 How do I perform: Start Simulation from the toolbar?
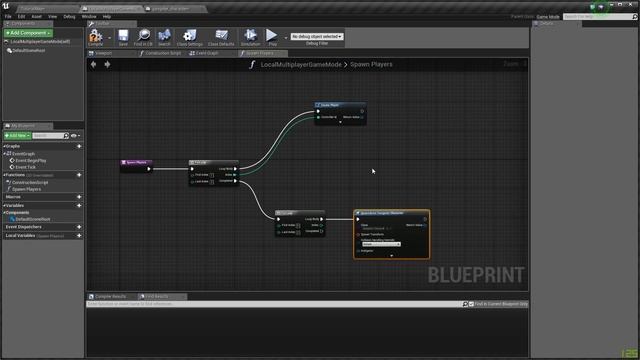(250, 37)
